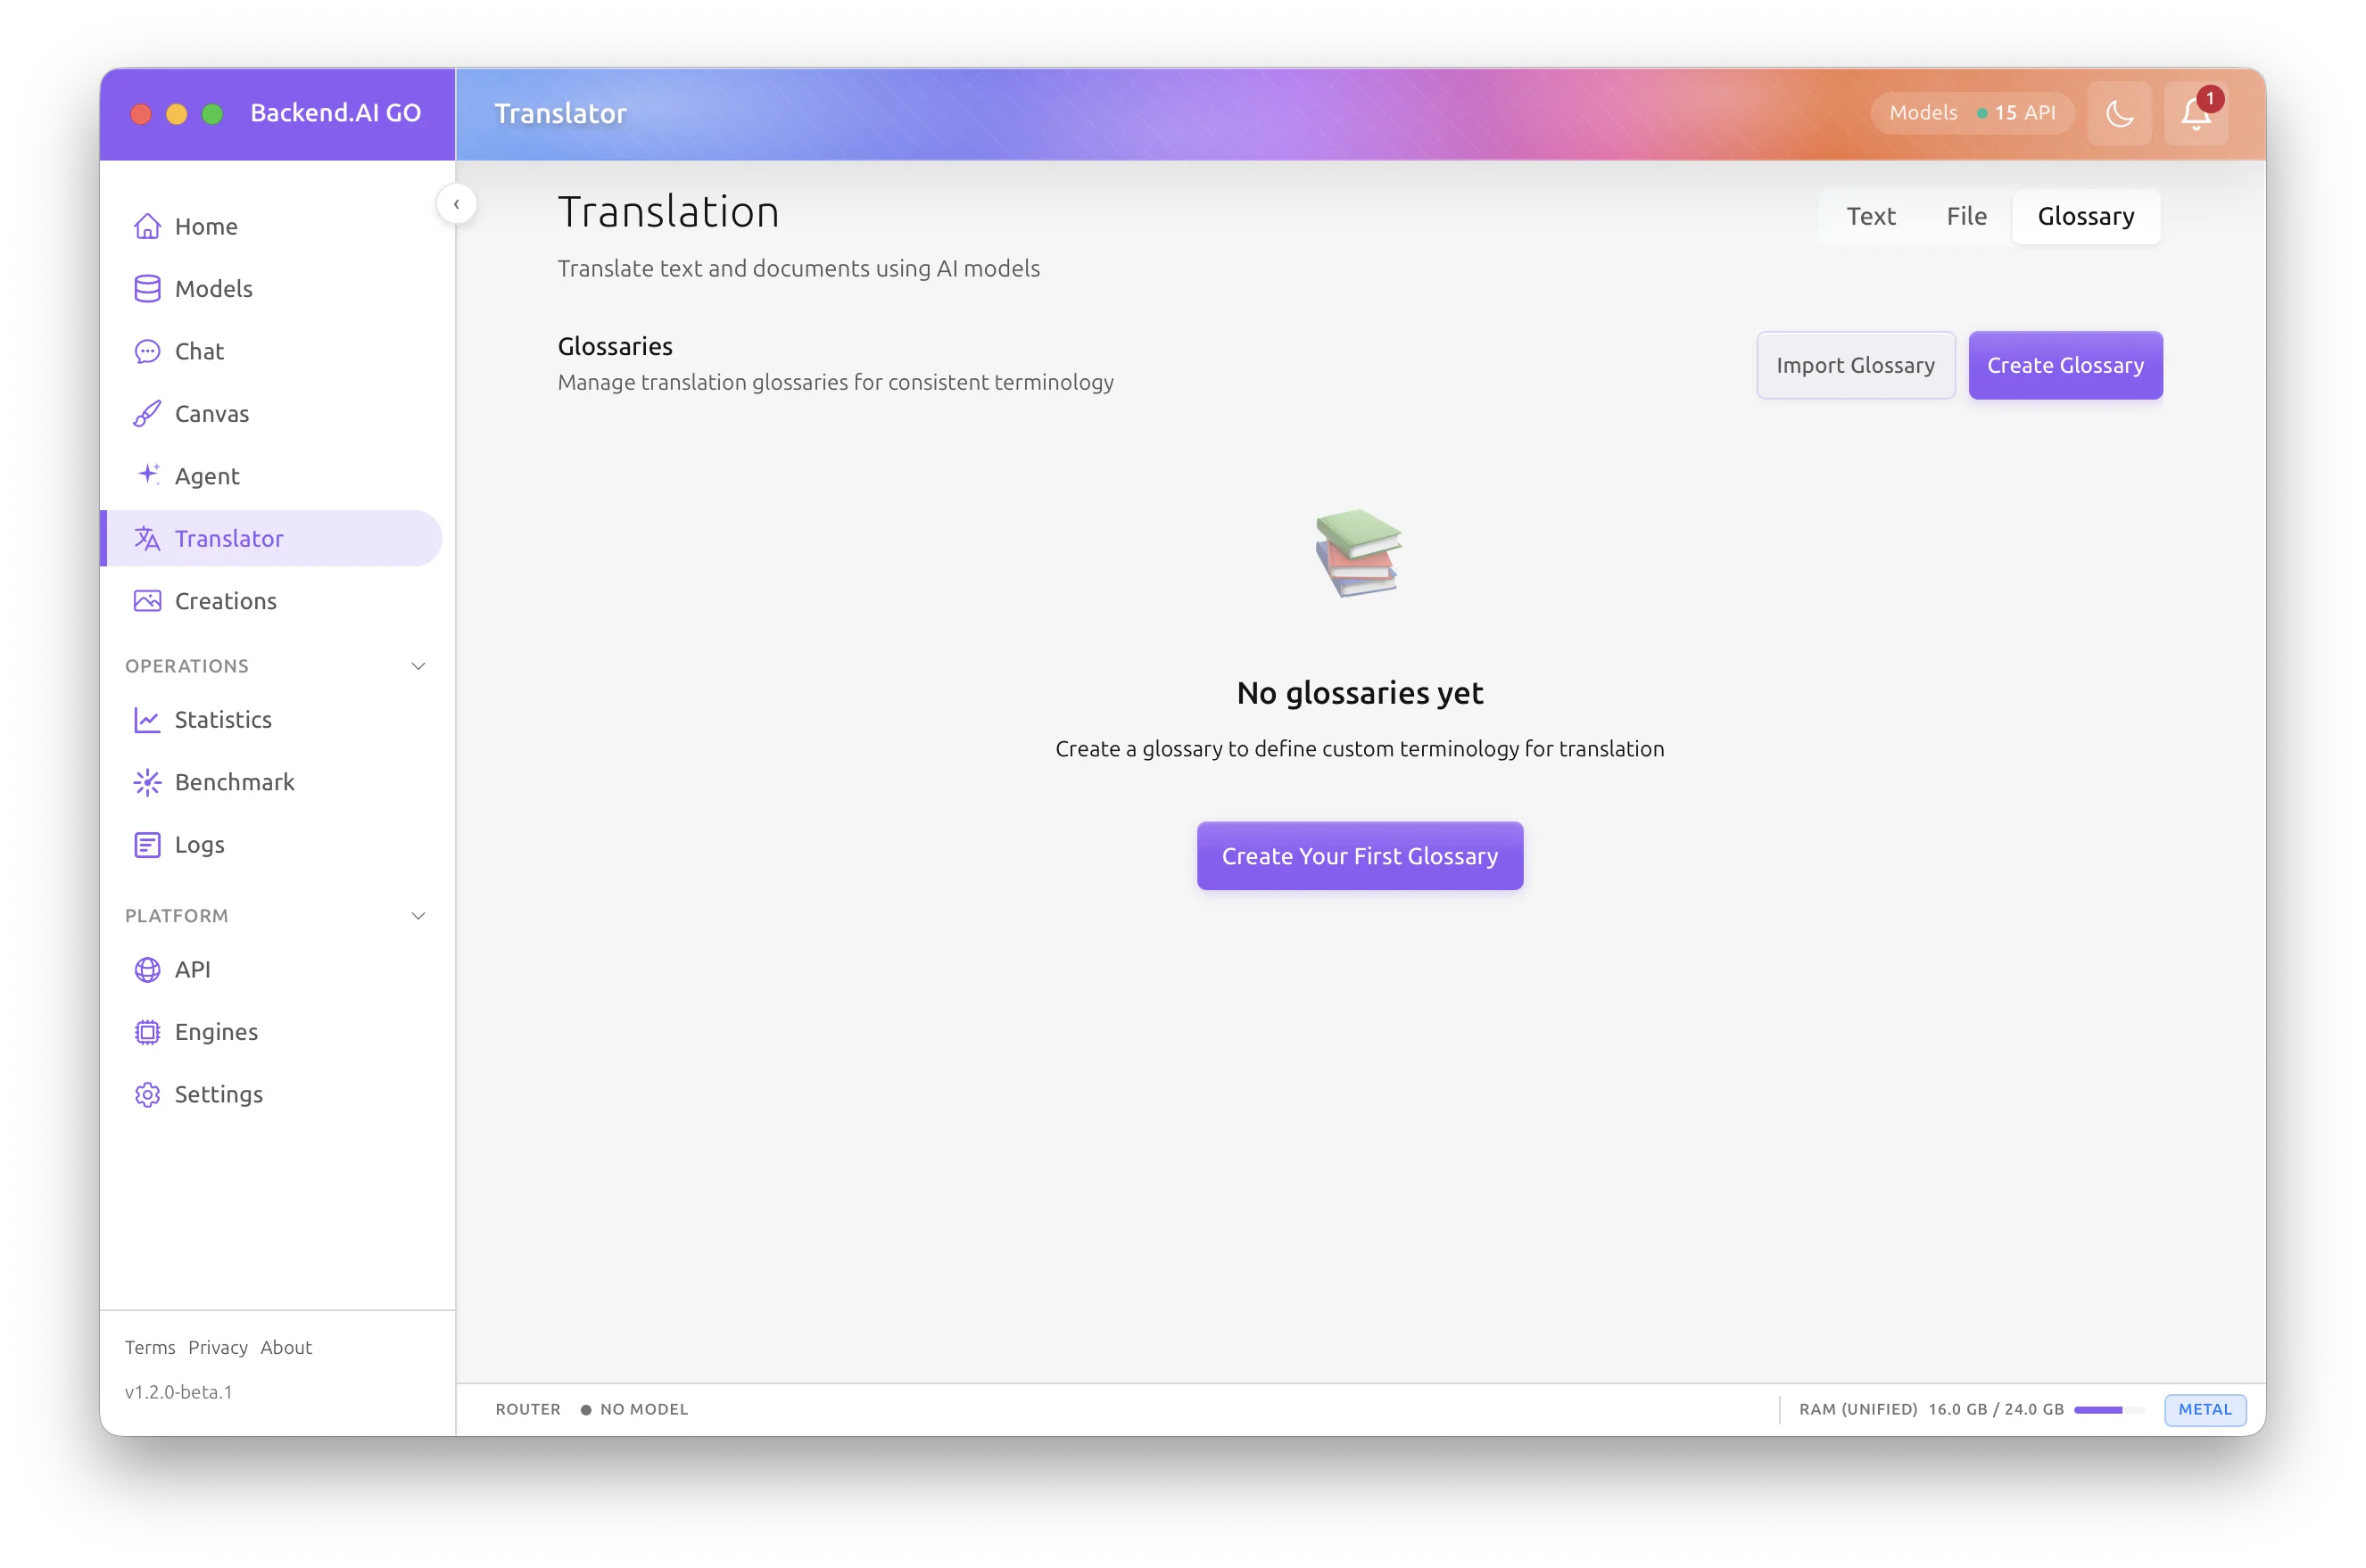Open the Privacy link in footer
This screenshot has width=2366, height=1568.
(217, 1347)
